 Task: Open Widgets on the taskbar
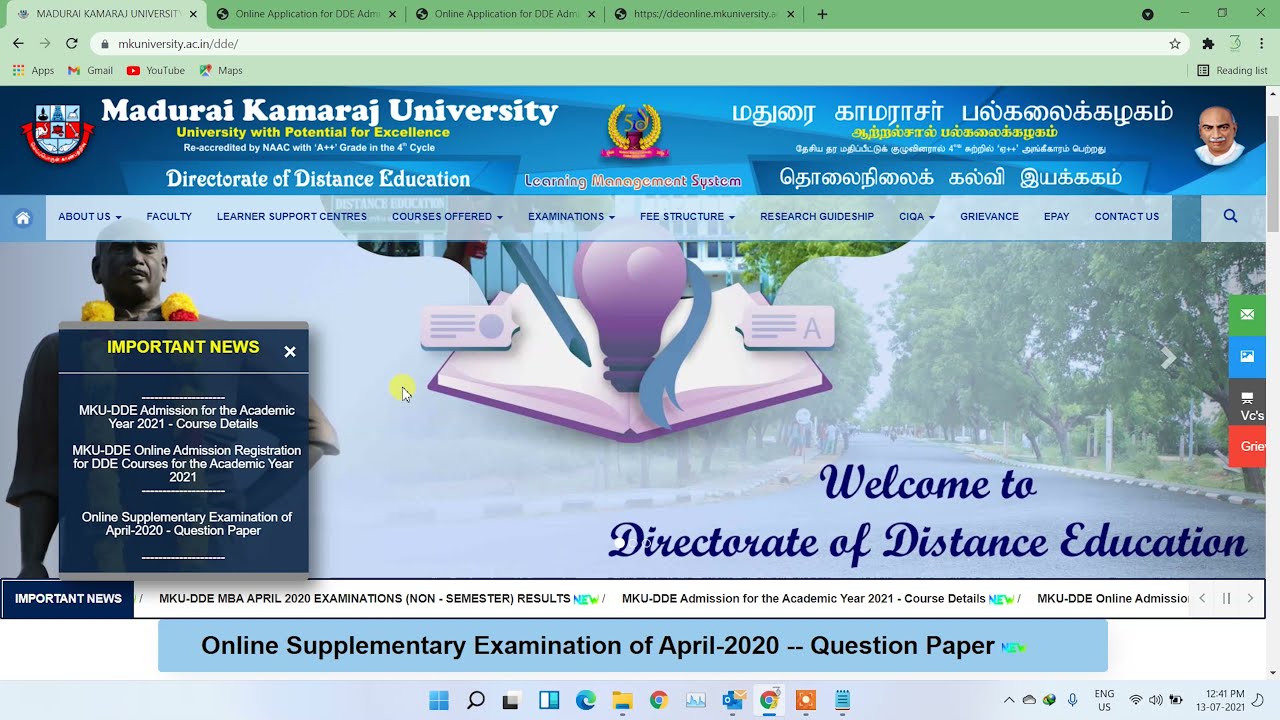point(549,701)
